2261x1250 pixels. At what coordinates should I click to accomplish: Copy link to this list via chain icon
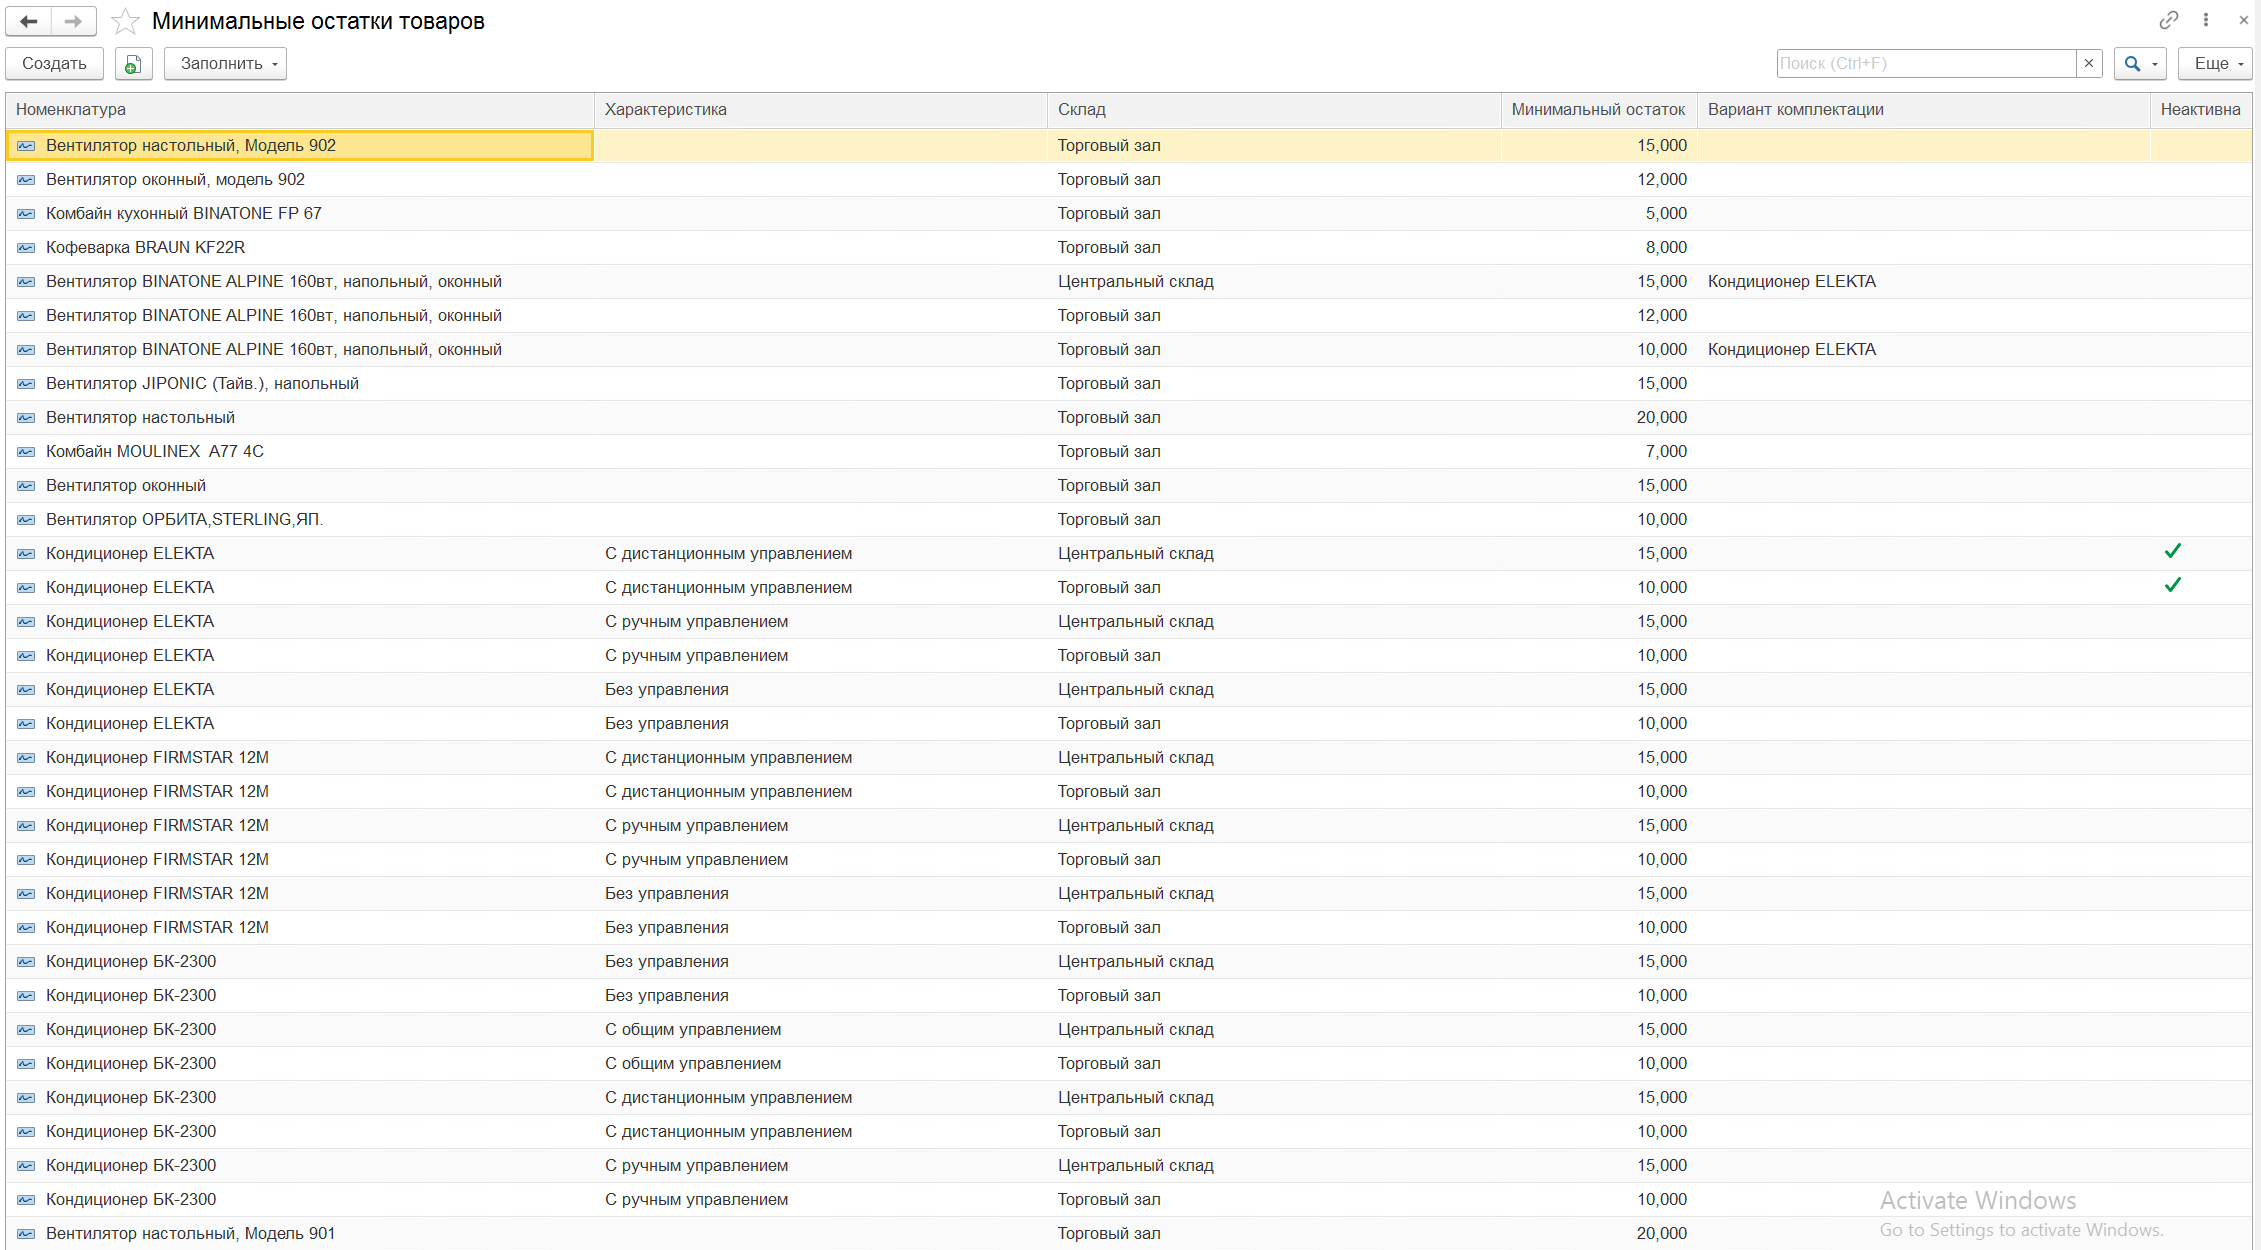pos(2169,20)
